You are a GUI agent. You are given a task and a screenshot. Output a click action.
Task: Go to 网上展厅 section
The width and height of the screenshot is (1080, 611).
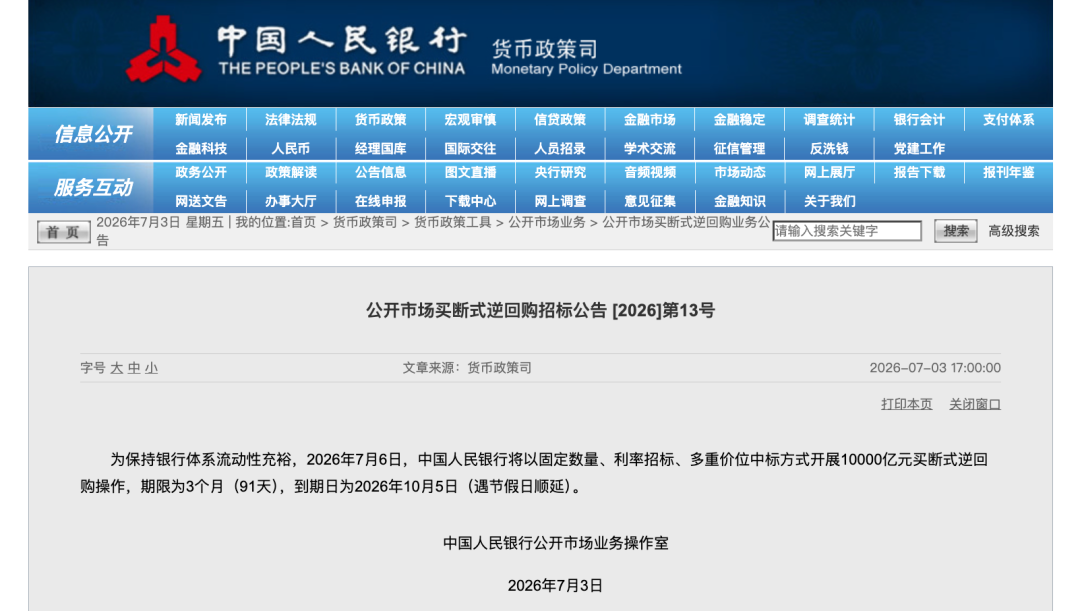click(829, 172)
